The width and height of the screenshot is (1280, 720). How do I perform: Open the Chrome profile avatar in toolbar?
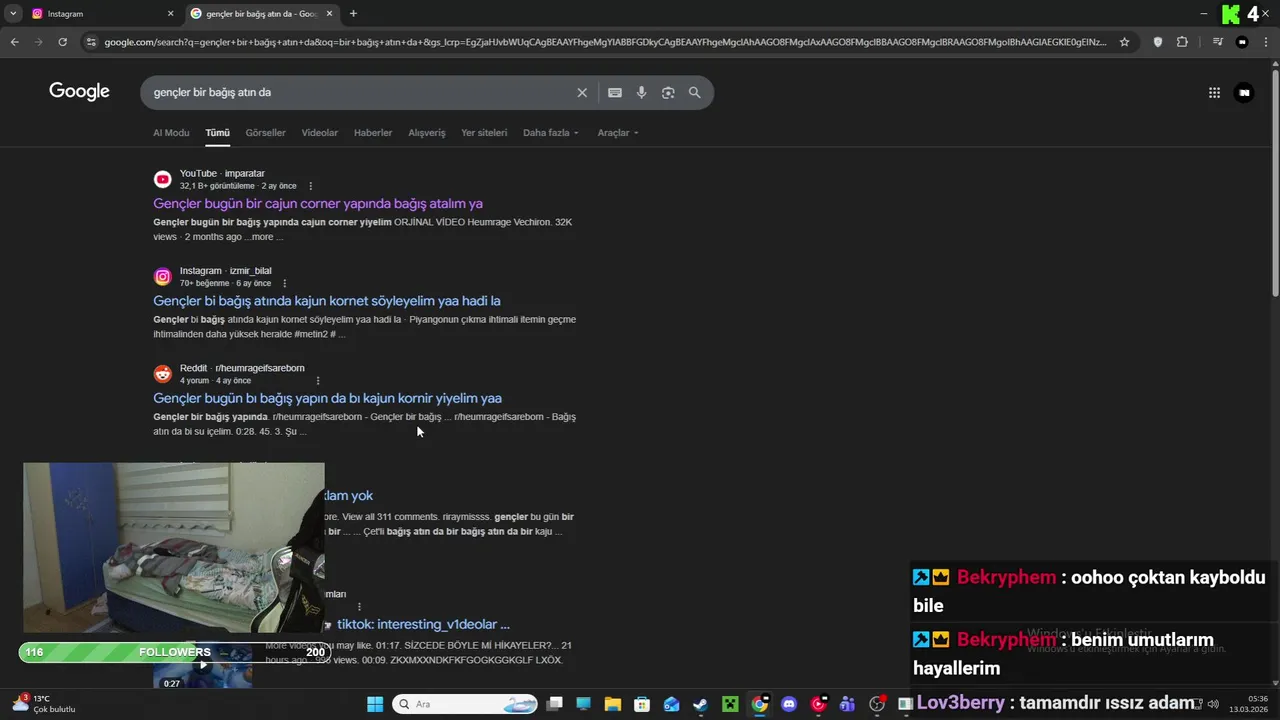pos(1242,42)
